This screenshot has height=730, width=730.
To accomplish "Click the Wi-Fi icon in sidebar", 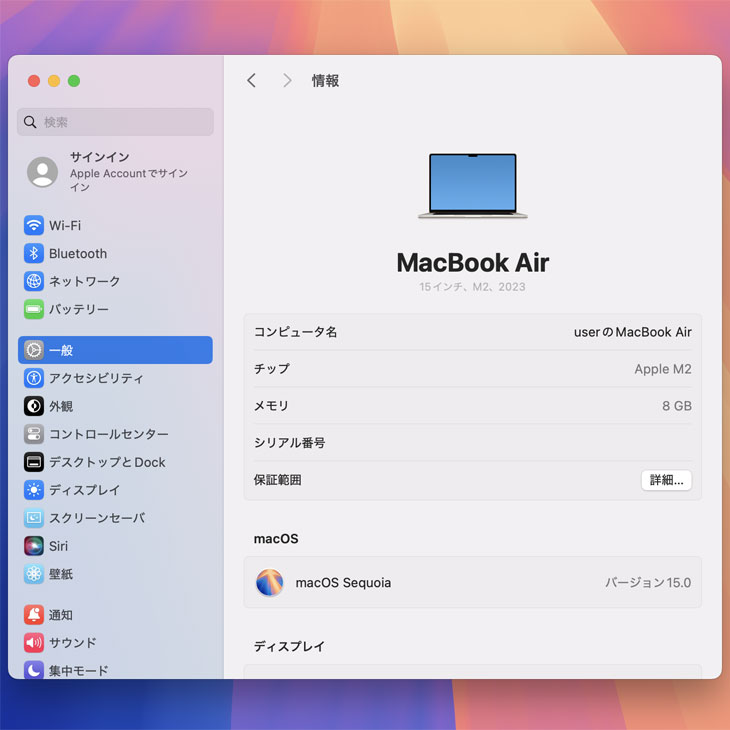I will 34,226.
